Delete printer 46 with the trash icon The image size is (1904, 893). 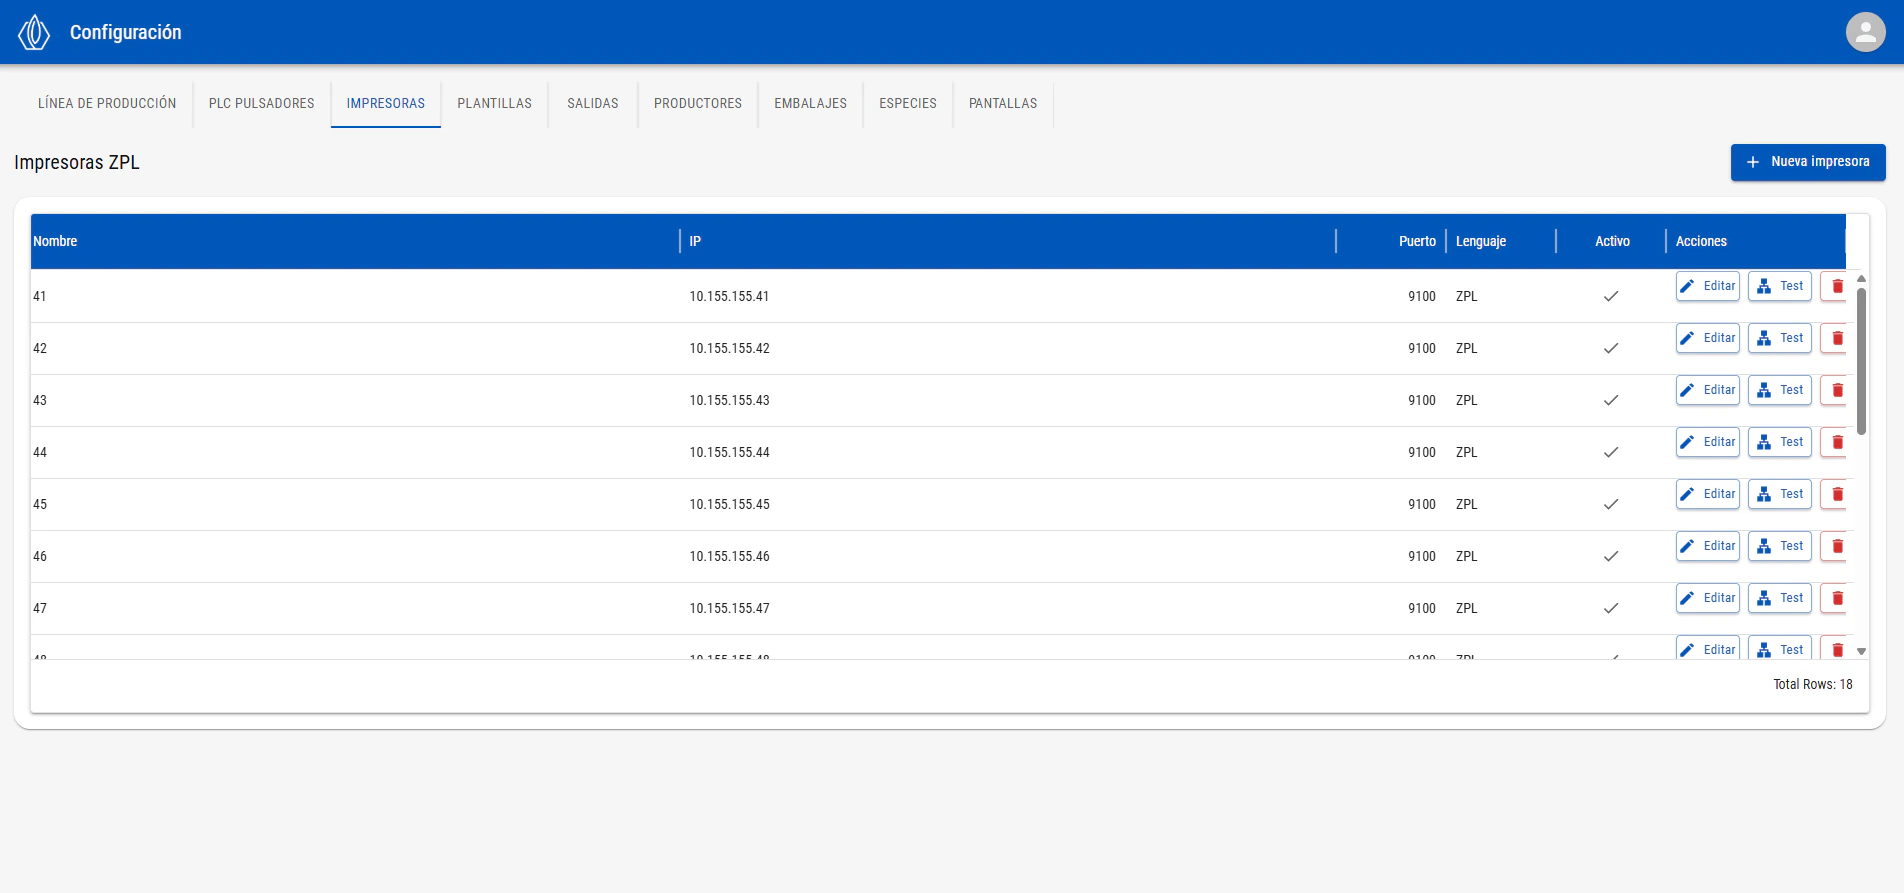coord(1836,546)
